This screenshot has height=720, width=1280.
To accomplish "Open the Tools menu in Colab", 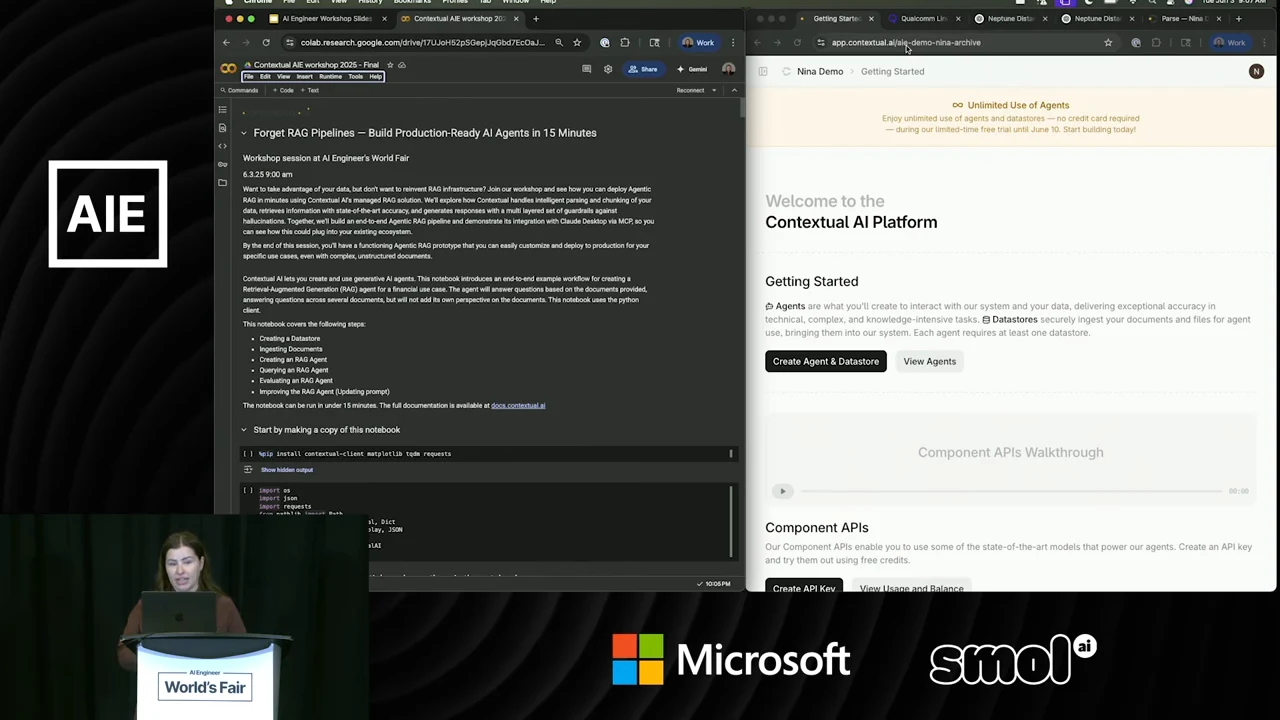I will (355, 77).
